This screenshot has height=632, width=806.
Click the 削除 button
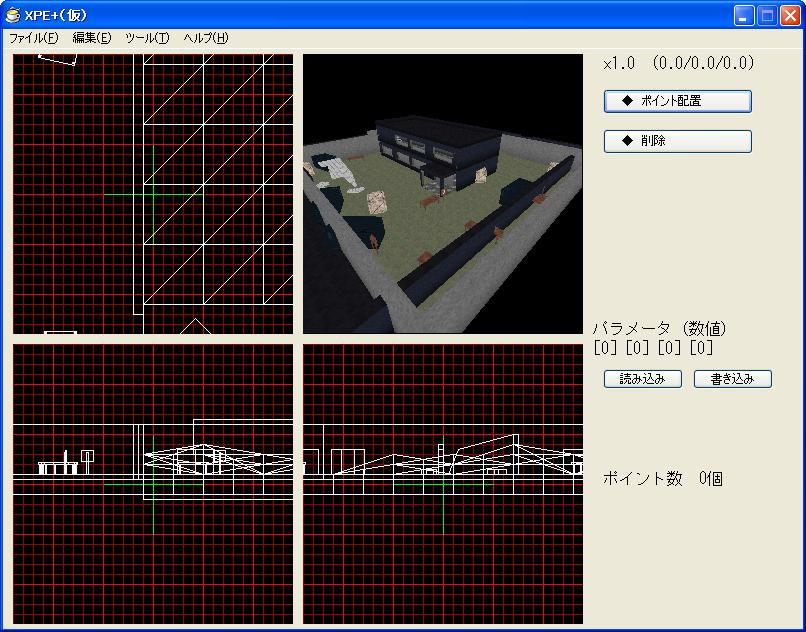point(677,141)
